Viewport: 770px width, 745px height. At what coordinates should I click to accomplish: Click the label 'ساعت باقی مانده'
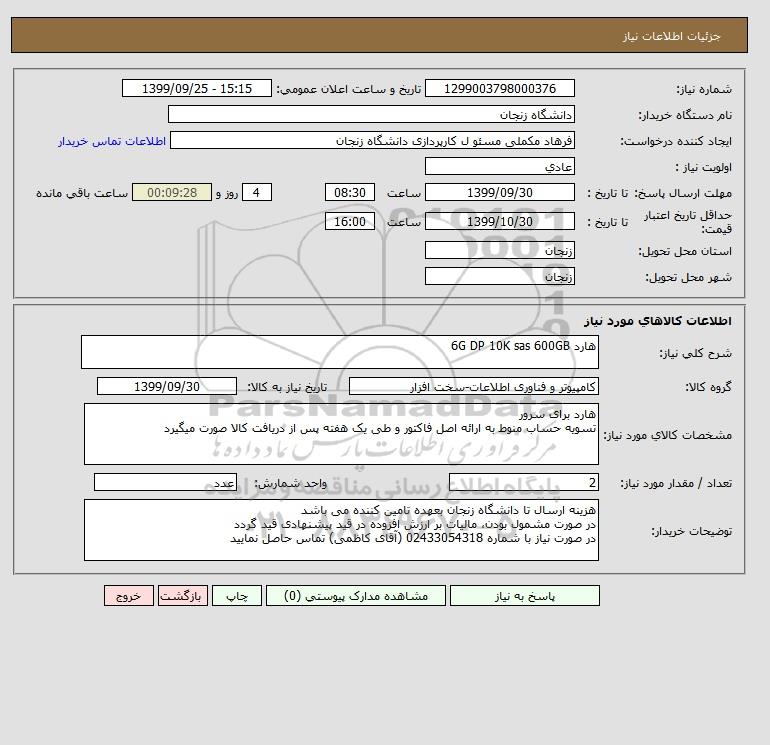click(x=82, y=193)
